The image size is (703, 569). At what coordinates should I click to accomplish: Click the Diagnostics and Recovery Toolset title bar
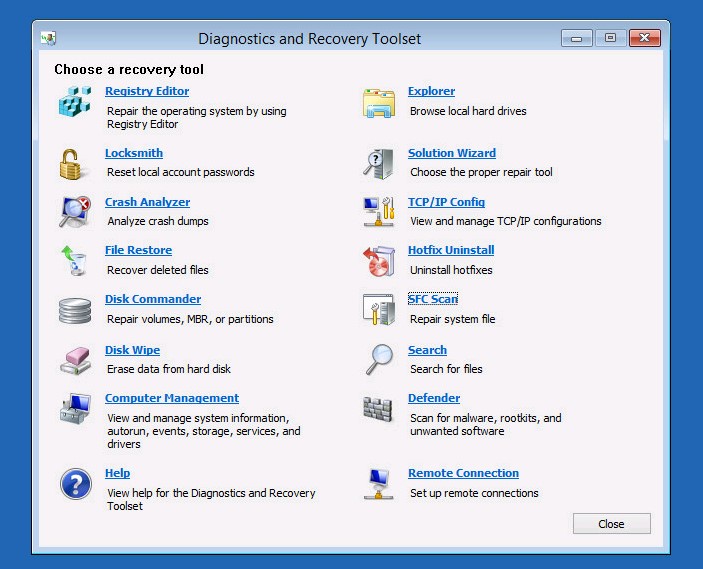(310, 39)
